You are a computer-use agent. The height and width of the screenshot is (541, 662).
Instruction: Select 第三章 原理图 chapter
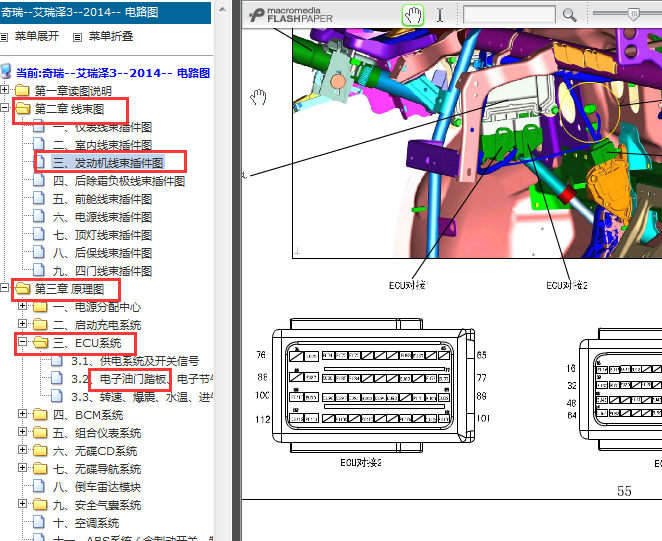69,289
